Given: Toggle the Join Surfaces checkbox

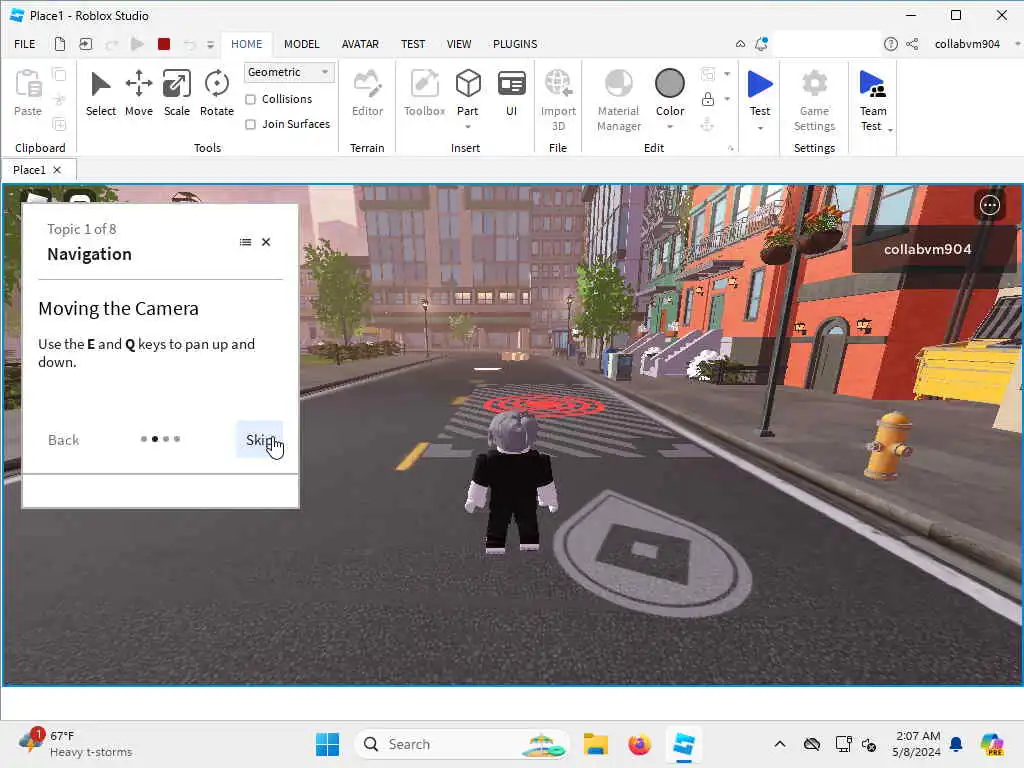Looking at the screenshot, I should [250, 124].
